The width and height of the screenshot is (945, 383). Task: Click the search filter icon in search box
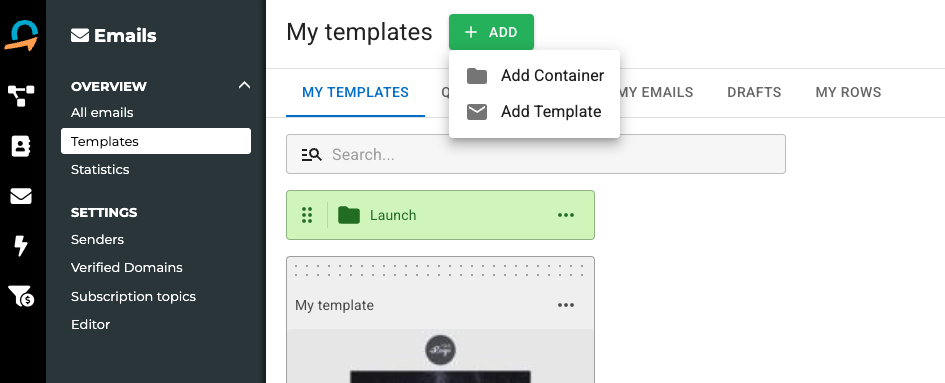[x=312, y=155]
